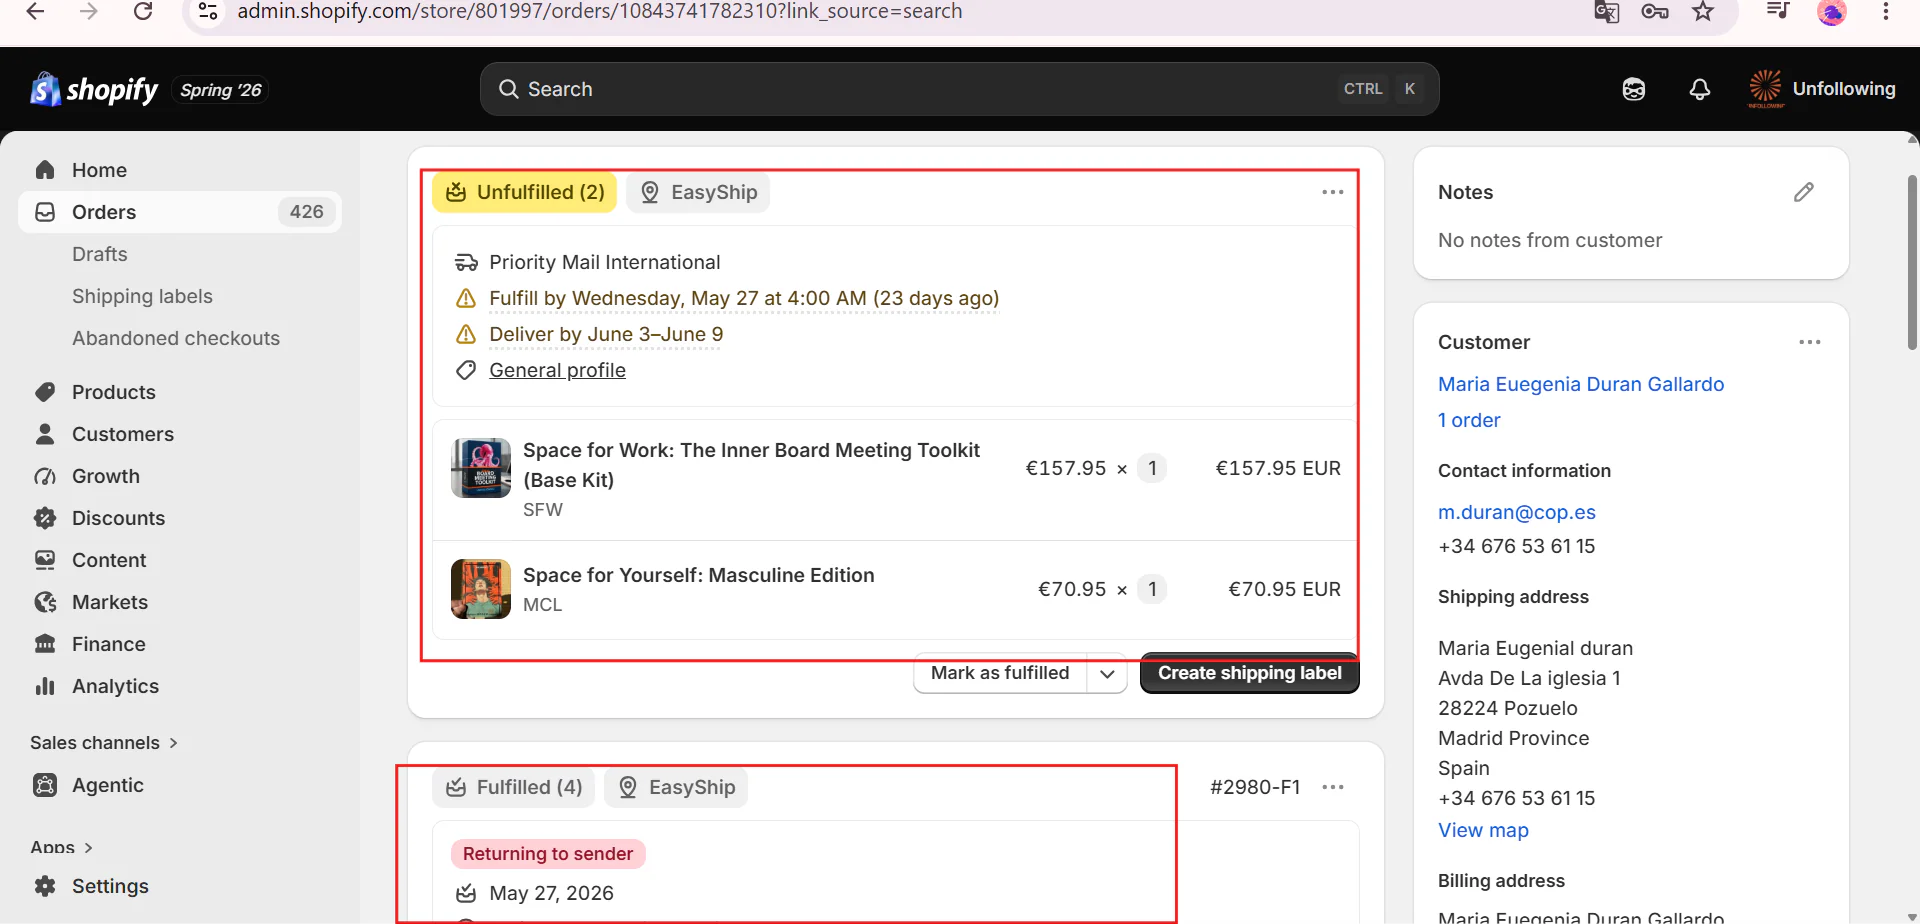Click the browser address bar URL
This screenshot has height=924, width=1920.
600,11
